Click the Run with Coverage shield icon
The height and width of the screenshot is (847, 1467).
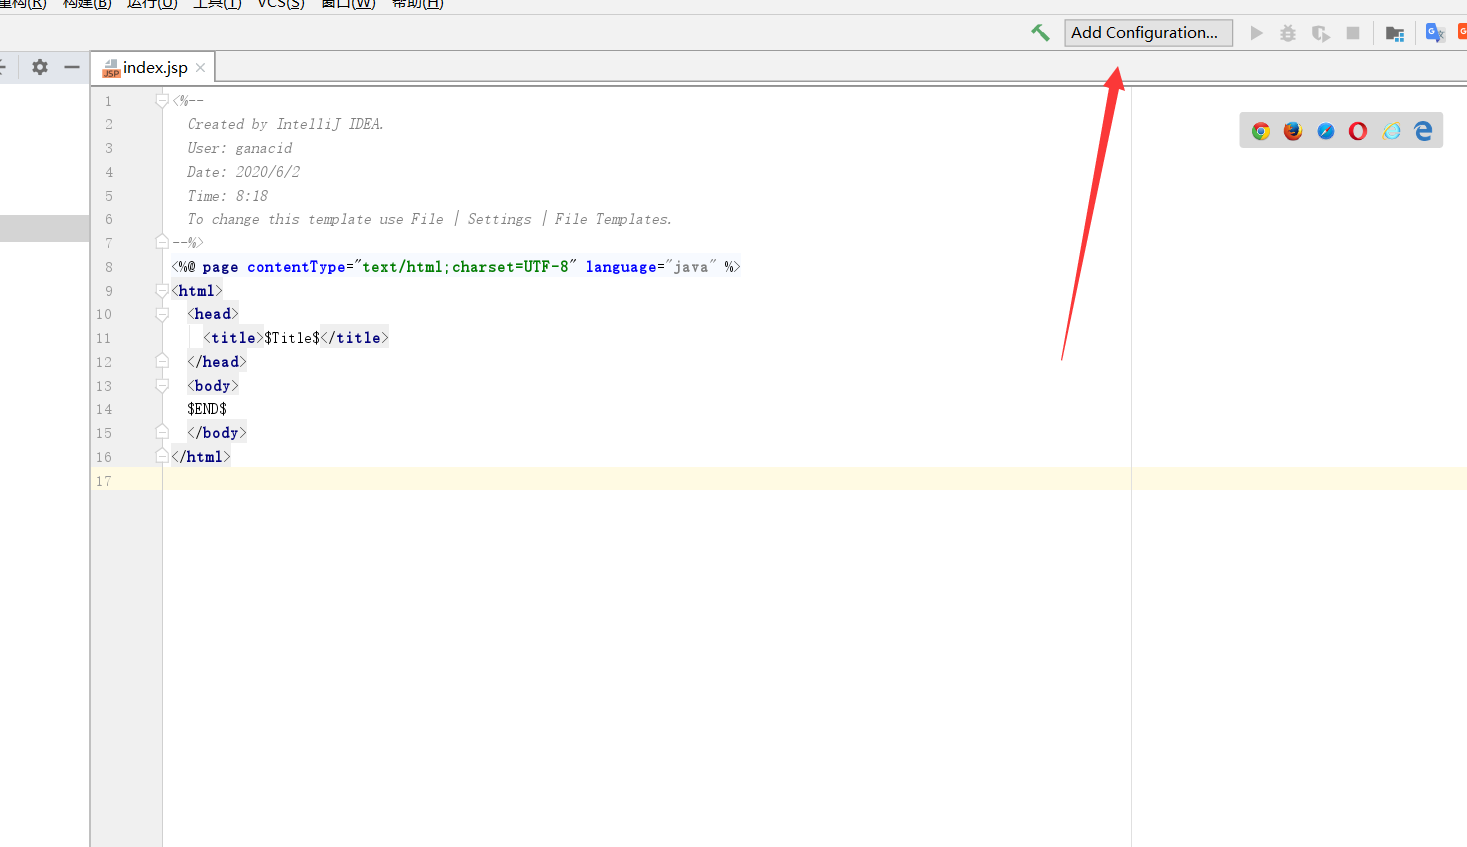[1321, 33]
